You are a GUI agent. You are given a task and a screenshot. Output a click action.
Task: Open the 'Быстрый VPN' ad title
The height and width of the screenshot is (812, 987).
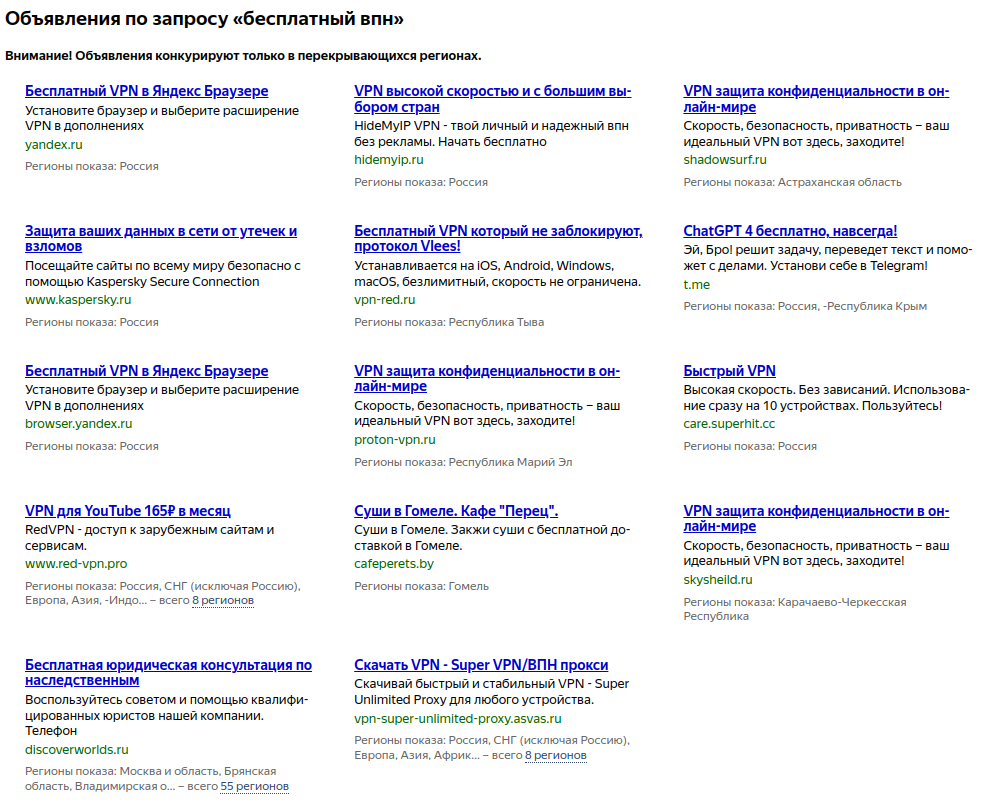coord(730,371)
